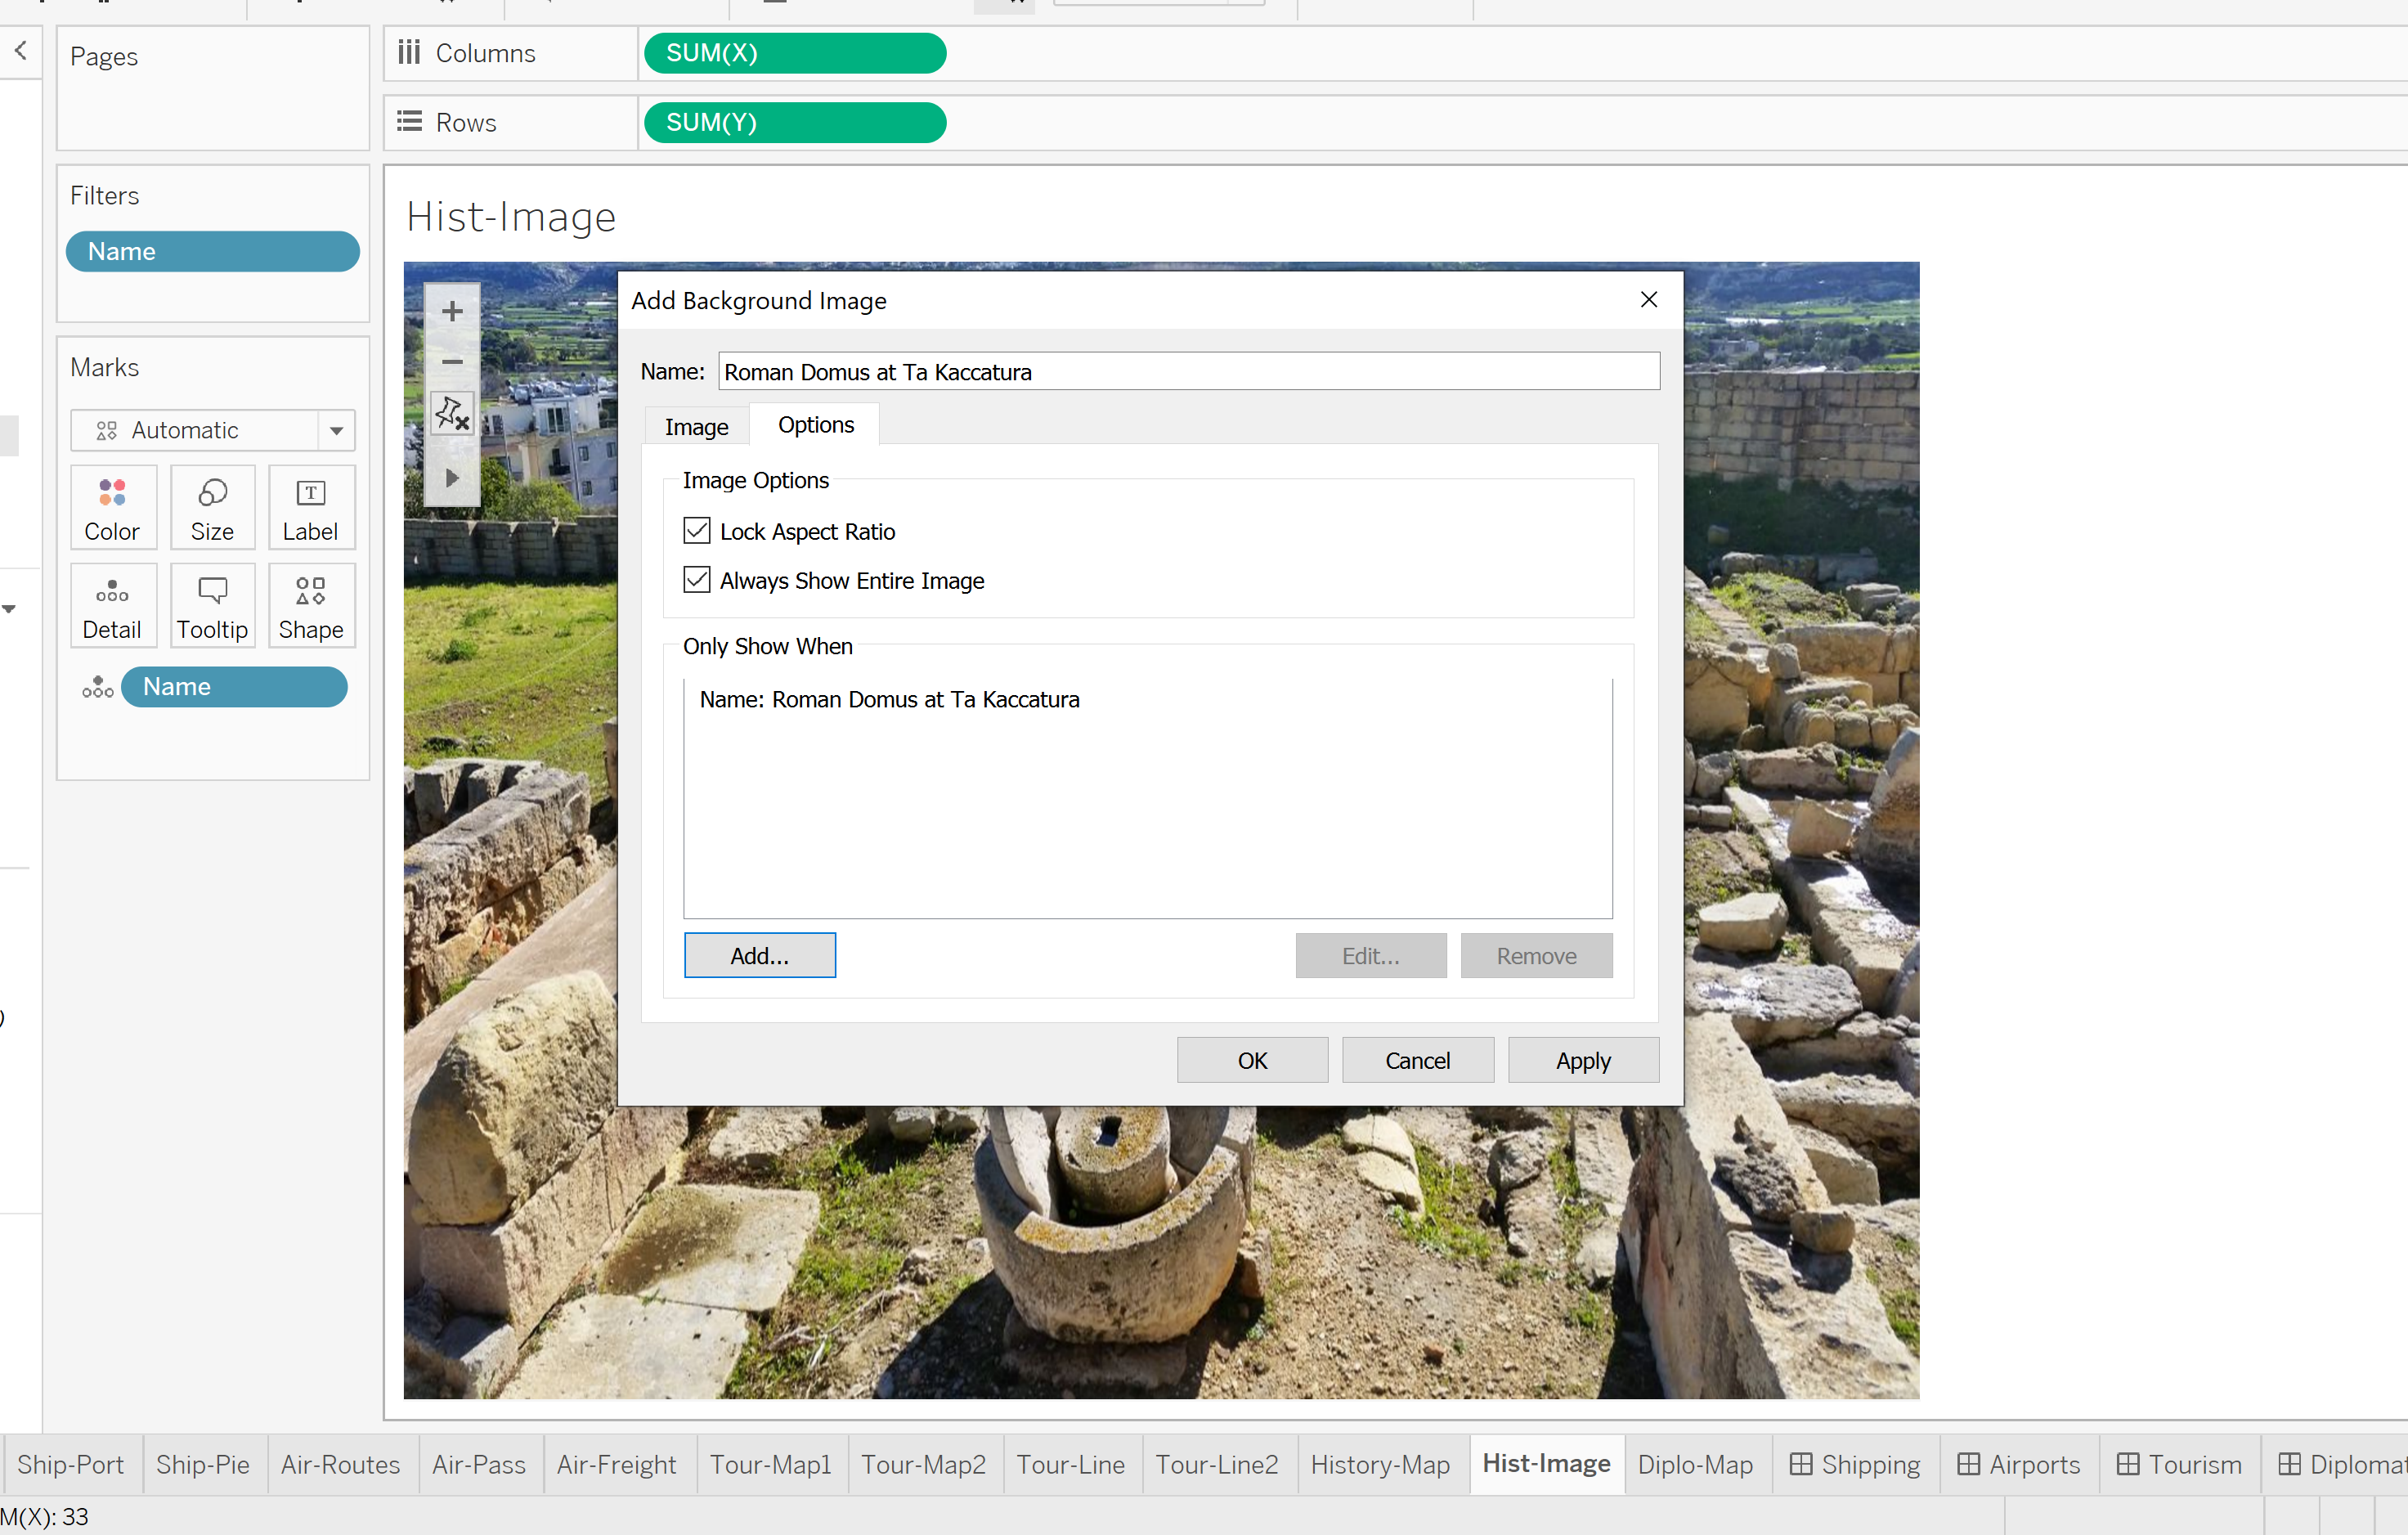Click the detail icon beside Name pill
This screenshot has width=2408, height=1535.
pyautogui.click(x=97, y=687)
